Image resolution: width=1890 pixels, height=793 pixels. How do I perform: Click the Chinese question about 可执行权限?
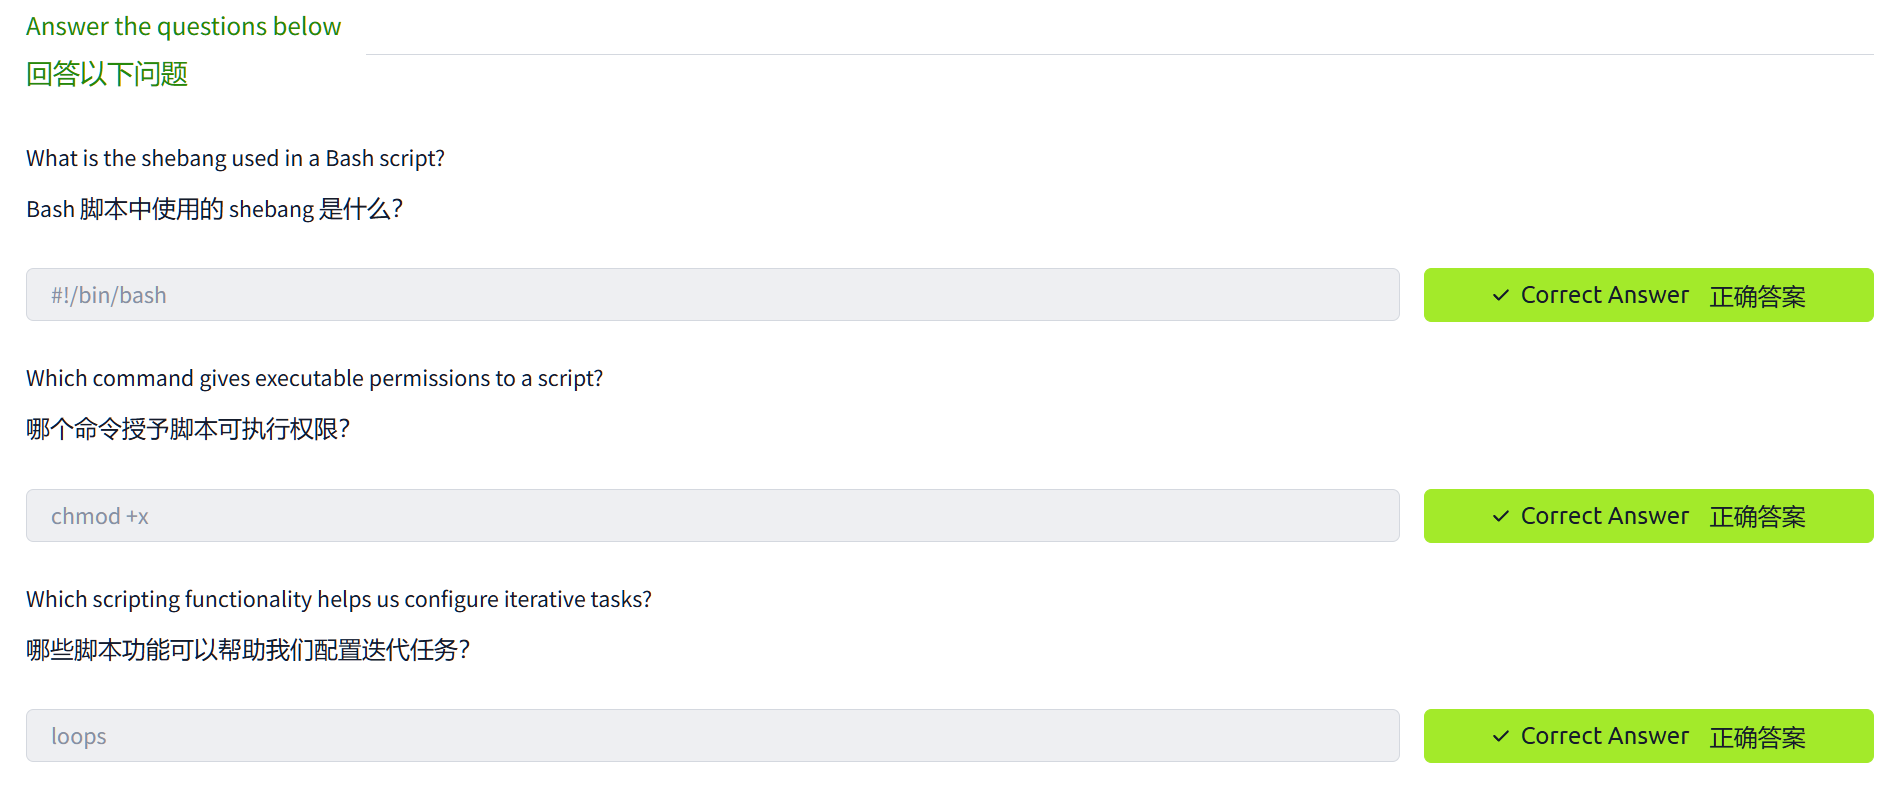[188, 429]
